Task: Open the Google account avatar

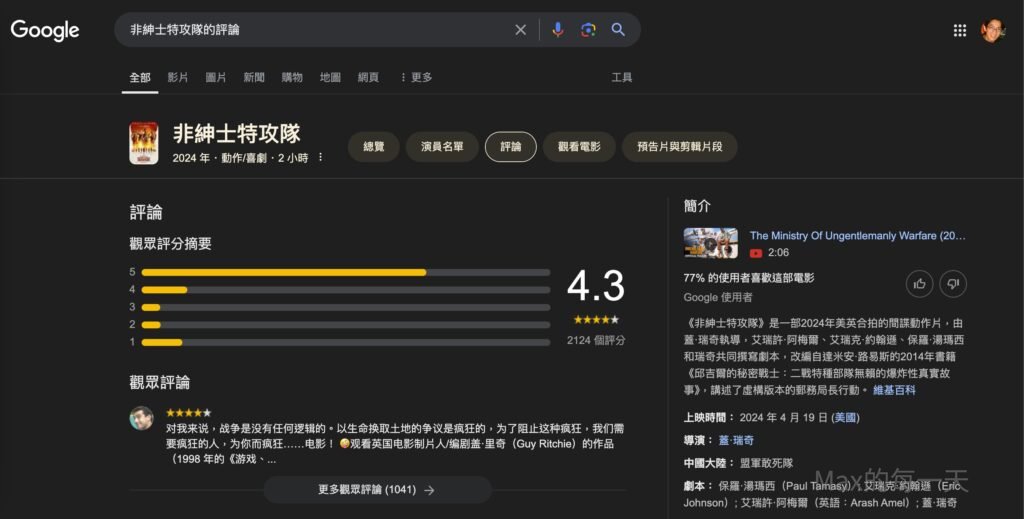Action: point(992,30)
